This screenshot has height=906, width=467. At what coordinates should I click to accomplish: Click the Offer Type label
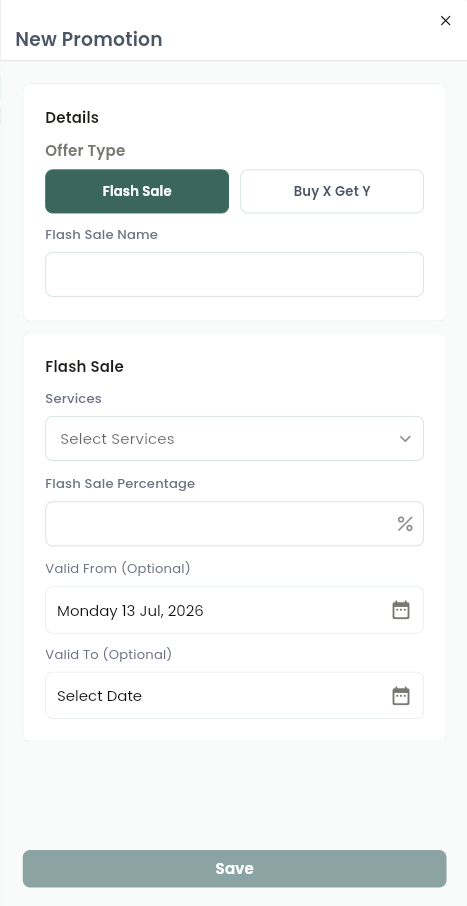[85, 151]
